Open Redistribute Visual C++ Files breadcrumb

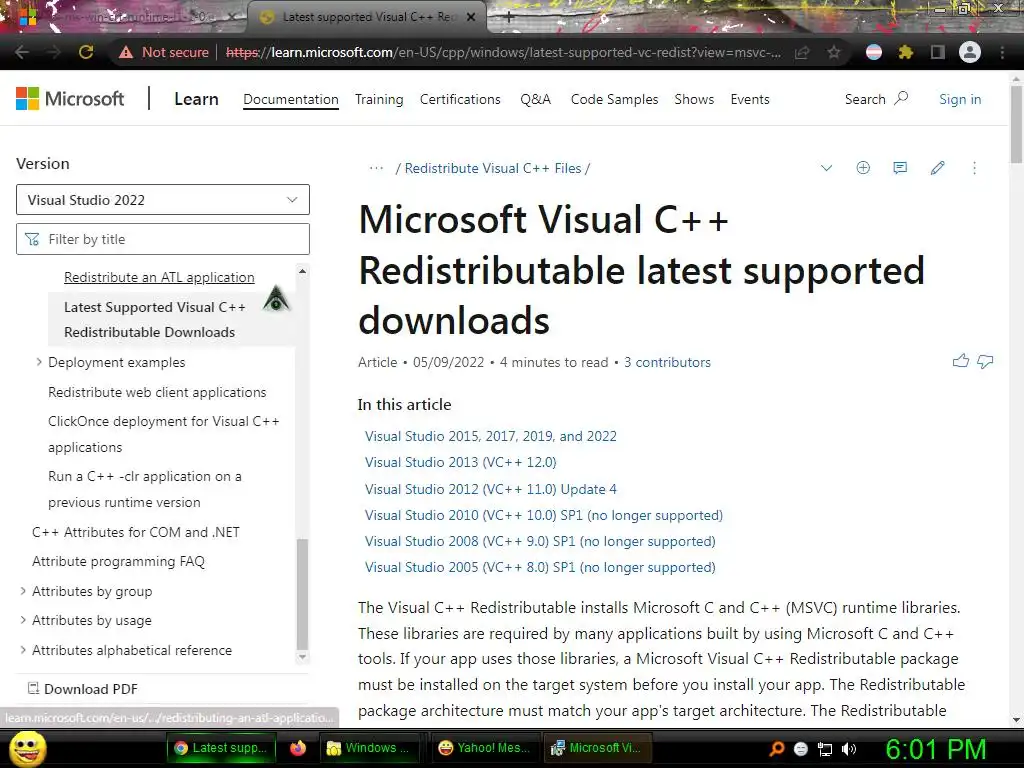493,168
